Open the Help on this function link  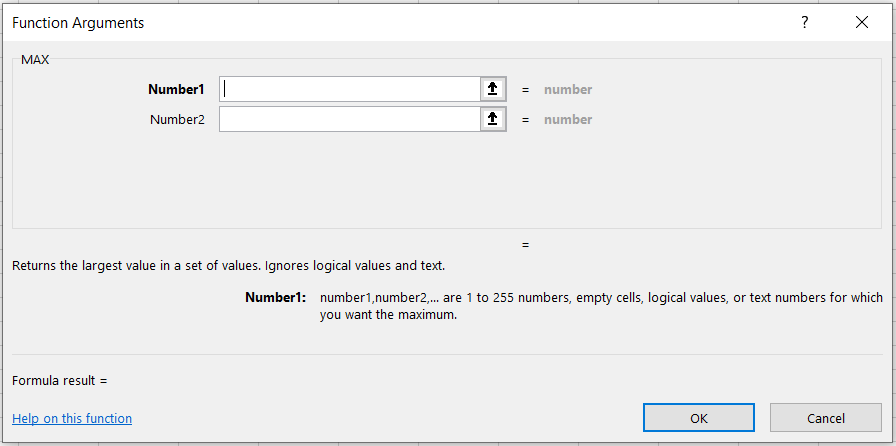click(72, 418)
